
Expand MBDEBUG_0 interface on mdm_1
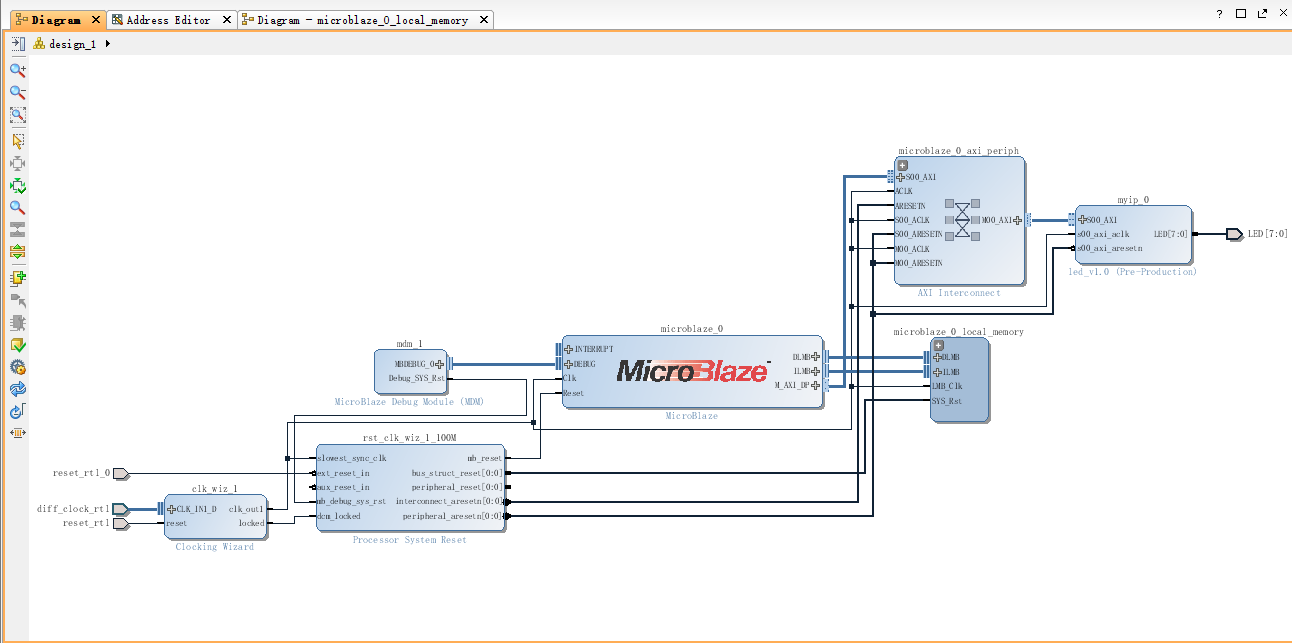click(440, 364)
